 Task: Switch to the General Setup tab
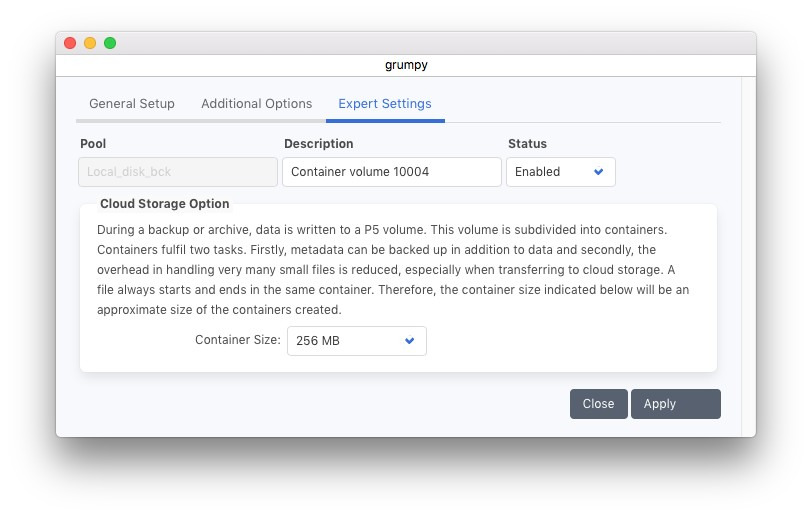pos(131,104)
